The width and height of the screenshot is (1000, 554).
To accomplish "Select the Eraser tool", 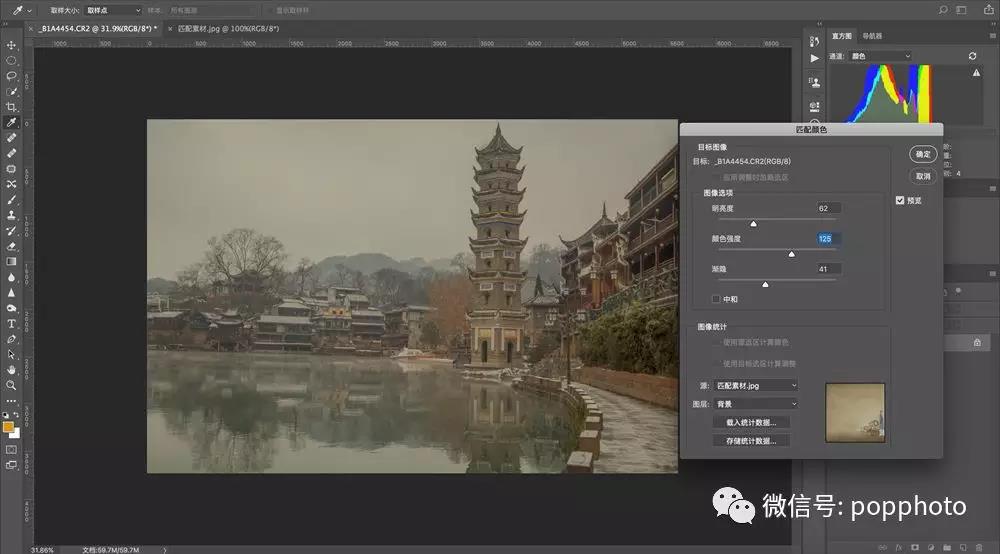I will click(11, 246).
